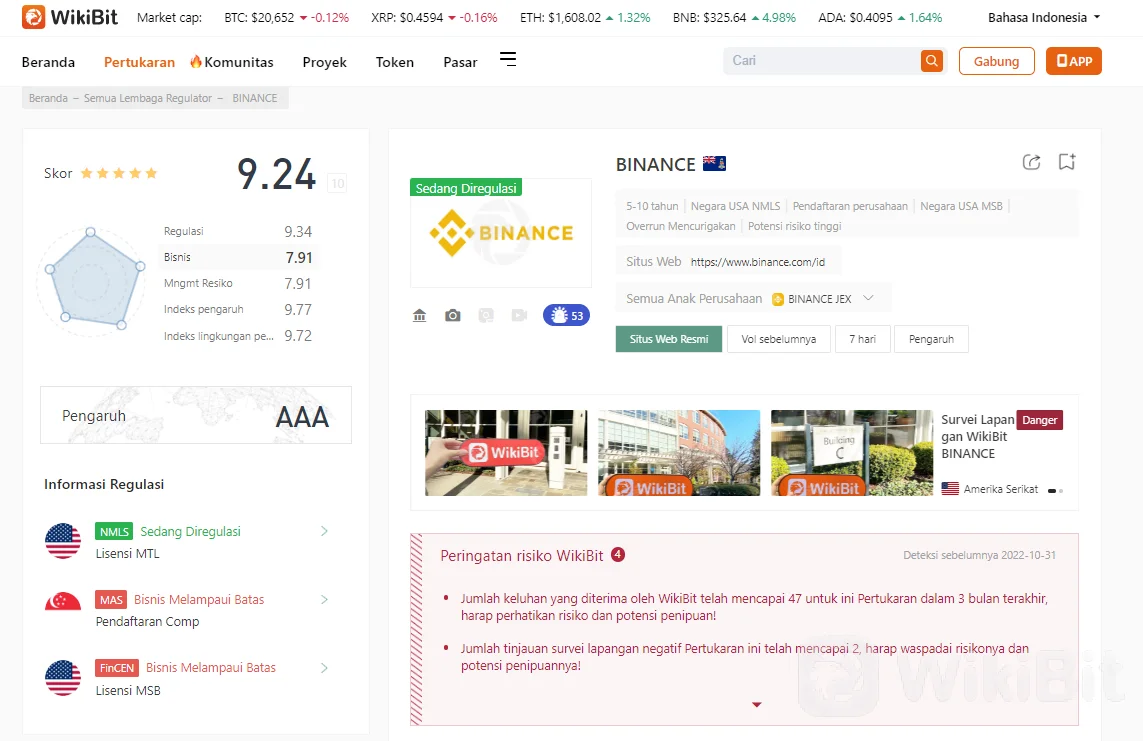Click the ETH price ticker
Image resolution: width=1143 pixels, height=741 pixels.
585,17
